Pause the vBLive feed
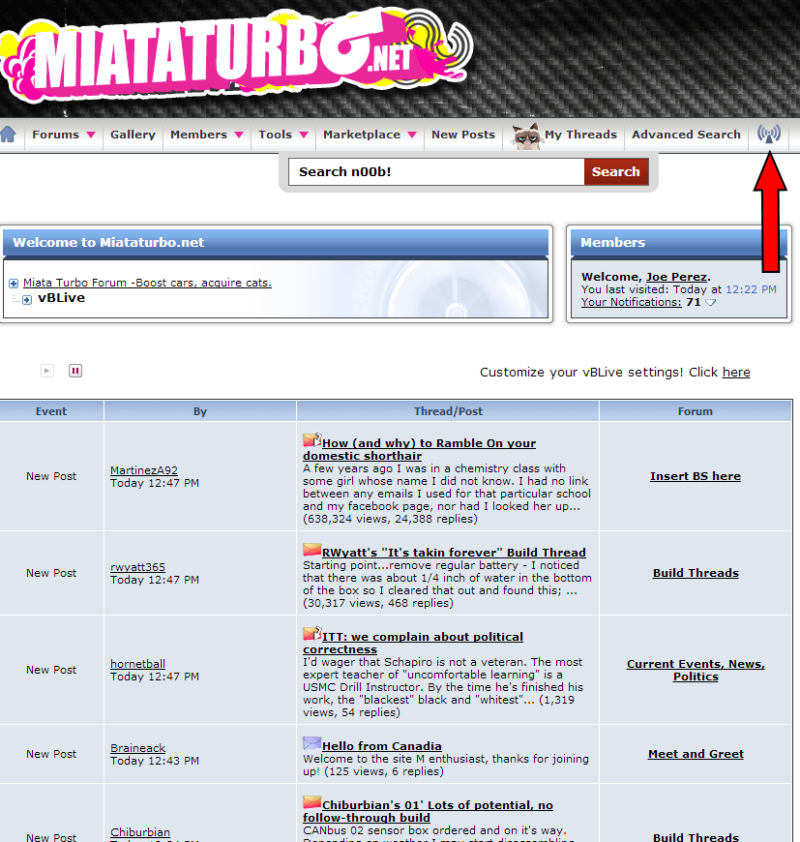 pos(75,371)
